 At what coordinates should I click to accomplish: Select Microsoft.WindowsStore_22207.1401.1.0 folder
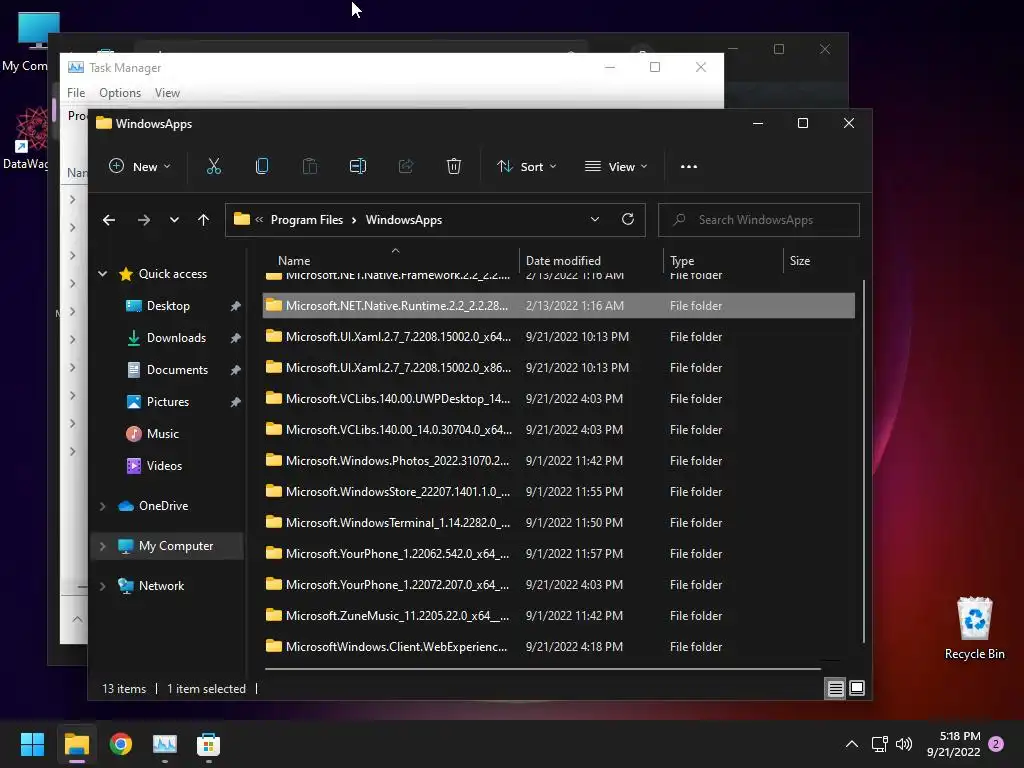click(558, 491)
